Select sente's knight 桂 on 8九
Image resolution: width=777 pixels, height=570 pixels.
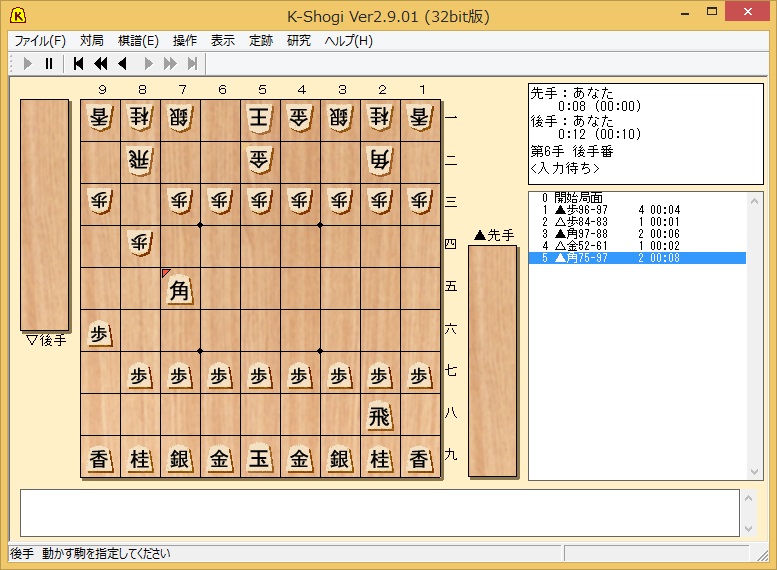coord(140,457)
